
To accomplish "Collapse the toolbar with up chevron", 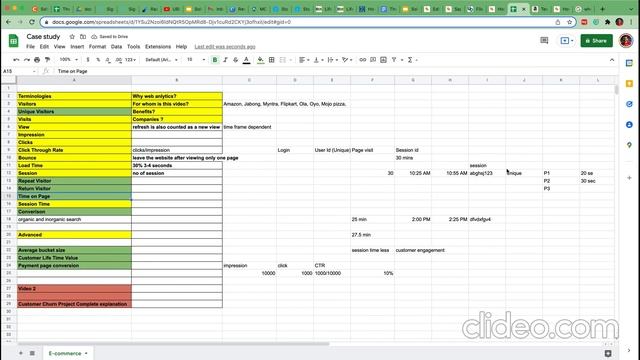I will pos(612,60).
